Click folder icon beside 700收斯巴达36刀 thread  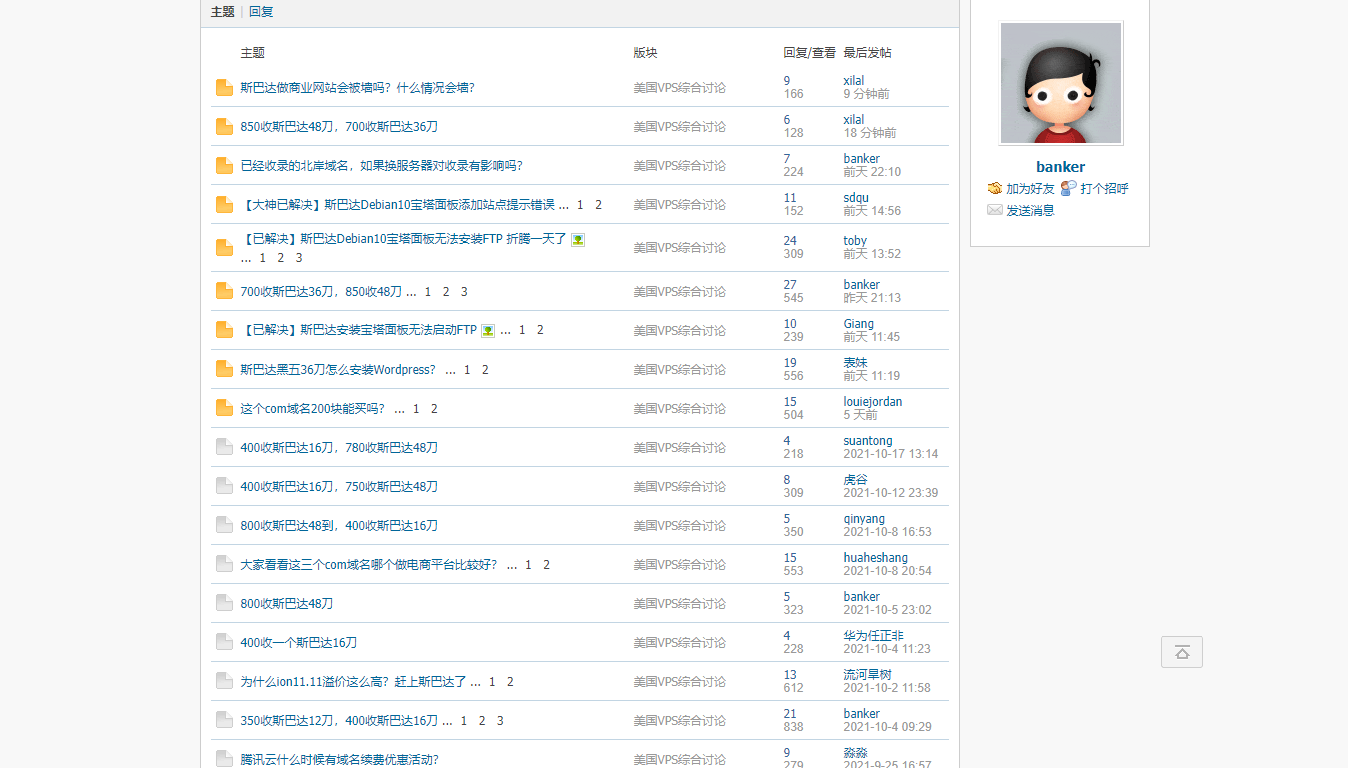[x=224, y=292]
